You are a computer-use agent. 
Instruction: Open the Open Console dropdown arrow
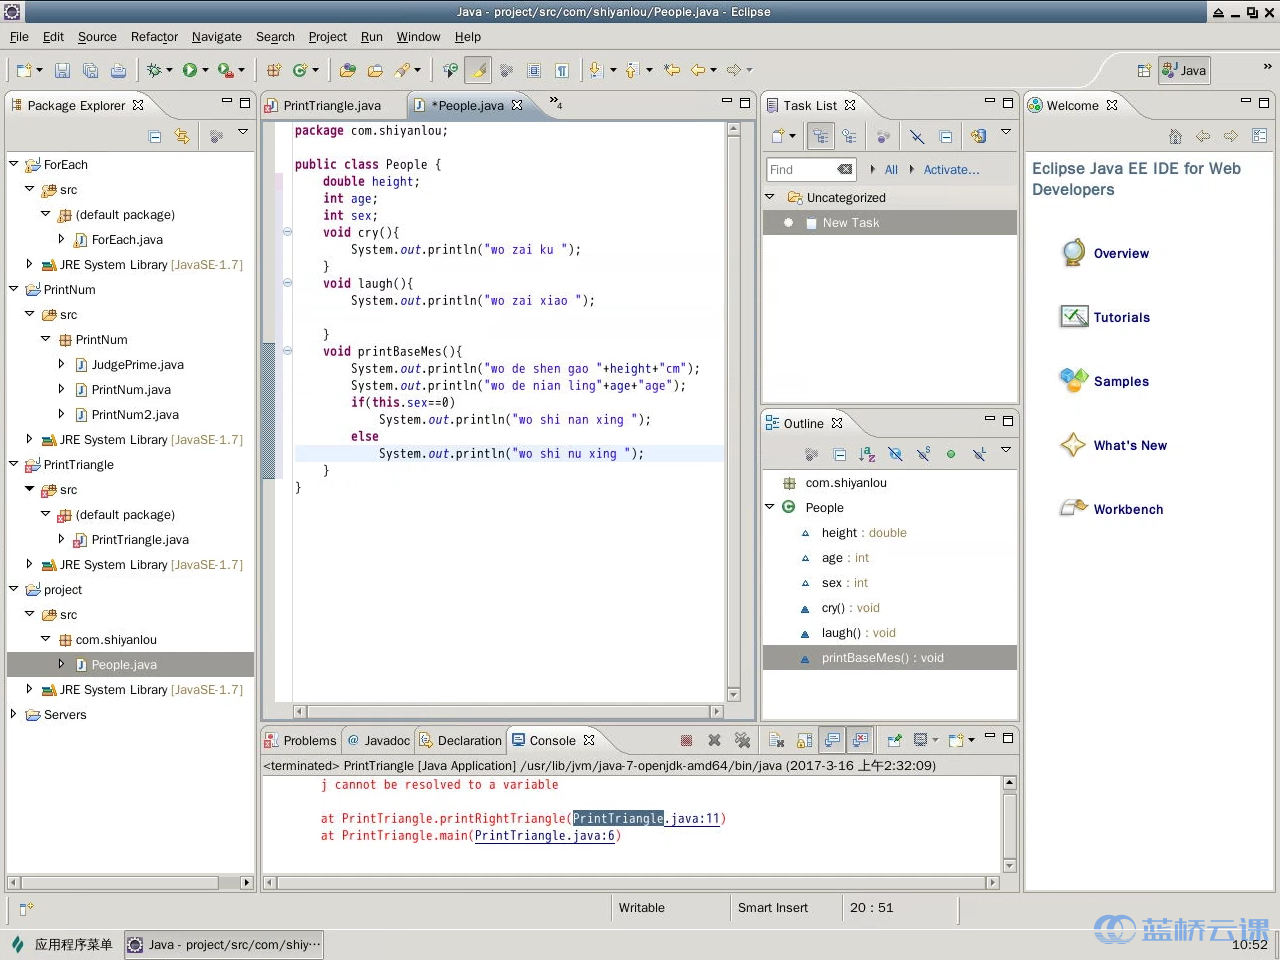971,740
